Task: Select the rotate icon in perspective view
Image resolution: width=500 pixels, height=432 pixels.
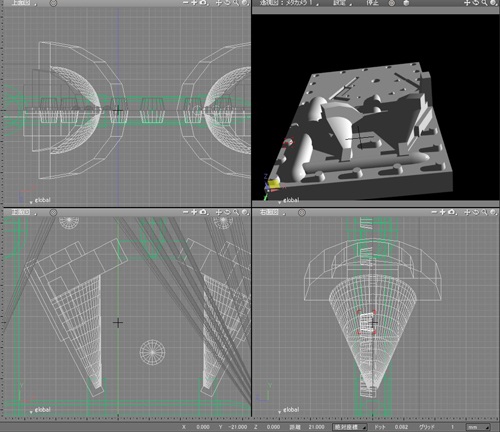Action: pyautogui.click(x=476, y=3)
